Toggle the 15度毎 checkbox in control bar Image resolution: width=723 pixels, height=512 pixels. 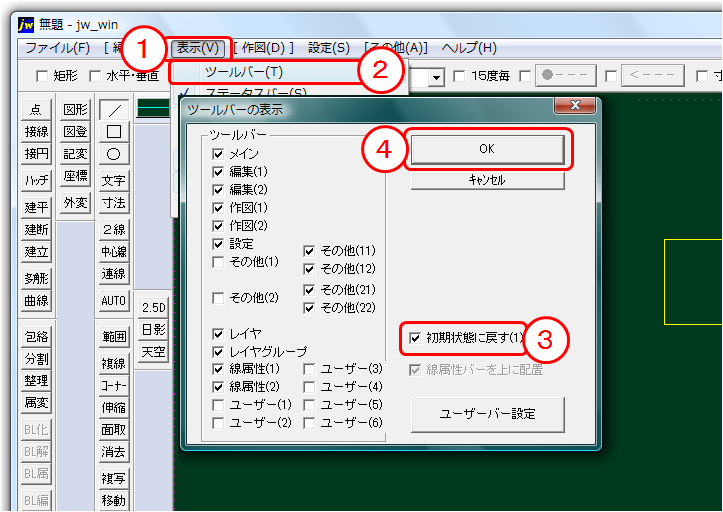coord(459,76)
